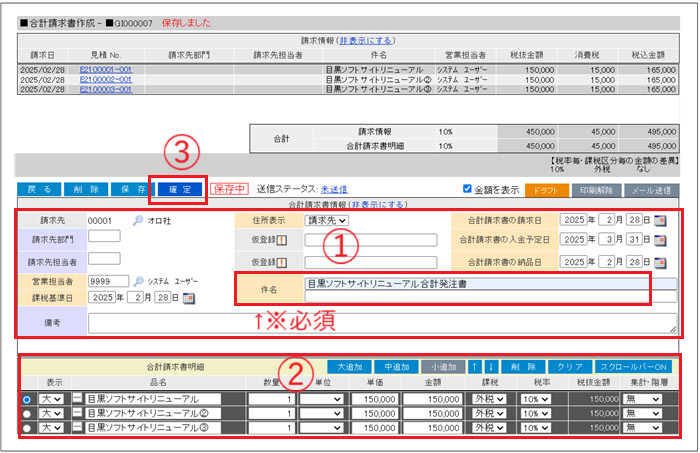Open estimate link E2100001-001
The width and height of the screenshot is (700, 453).
(105, 69)
